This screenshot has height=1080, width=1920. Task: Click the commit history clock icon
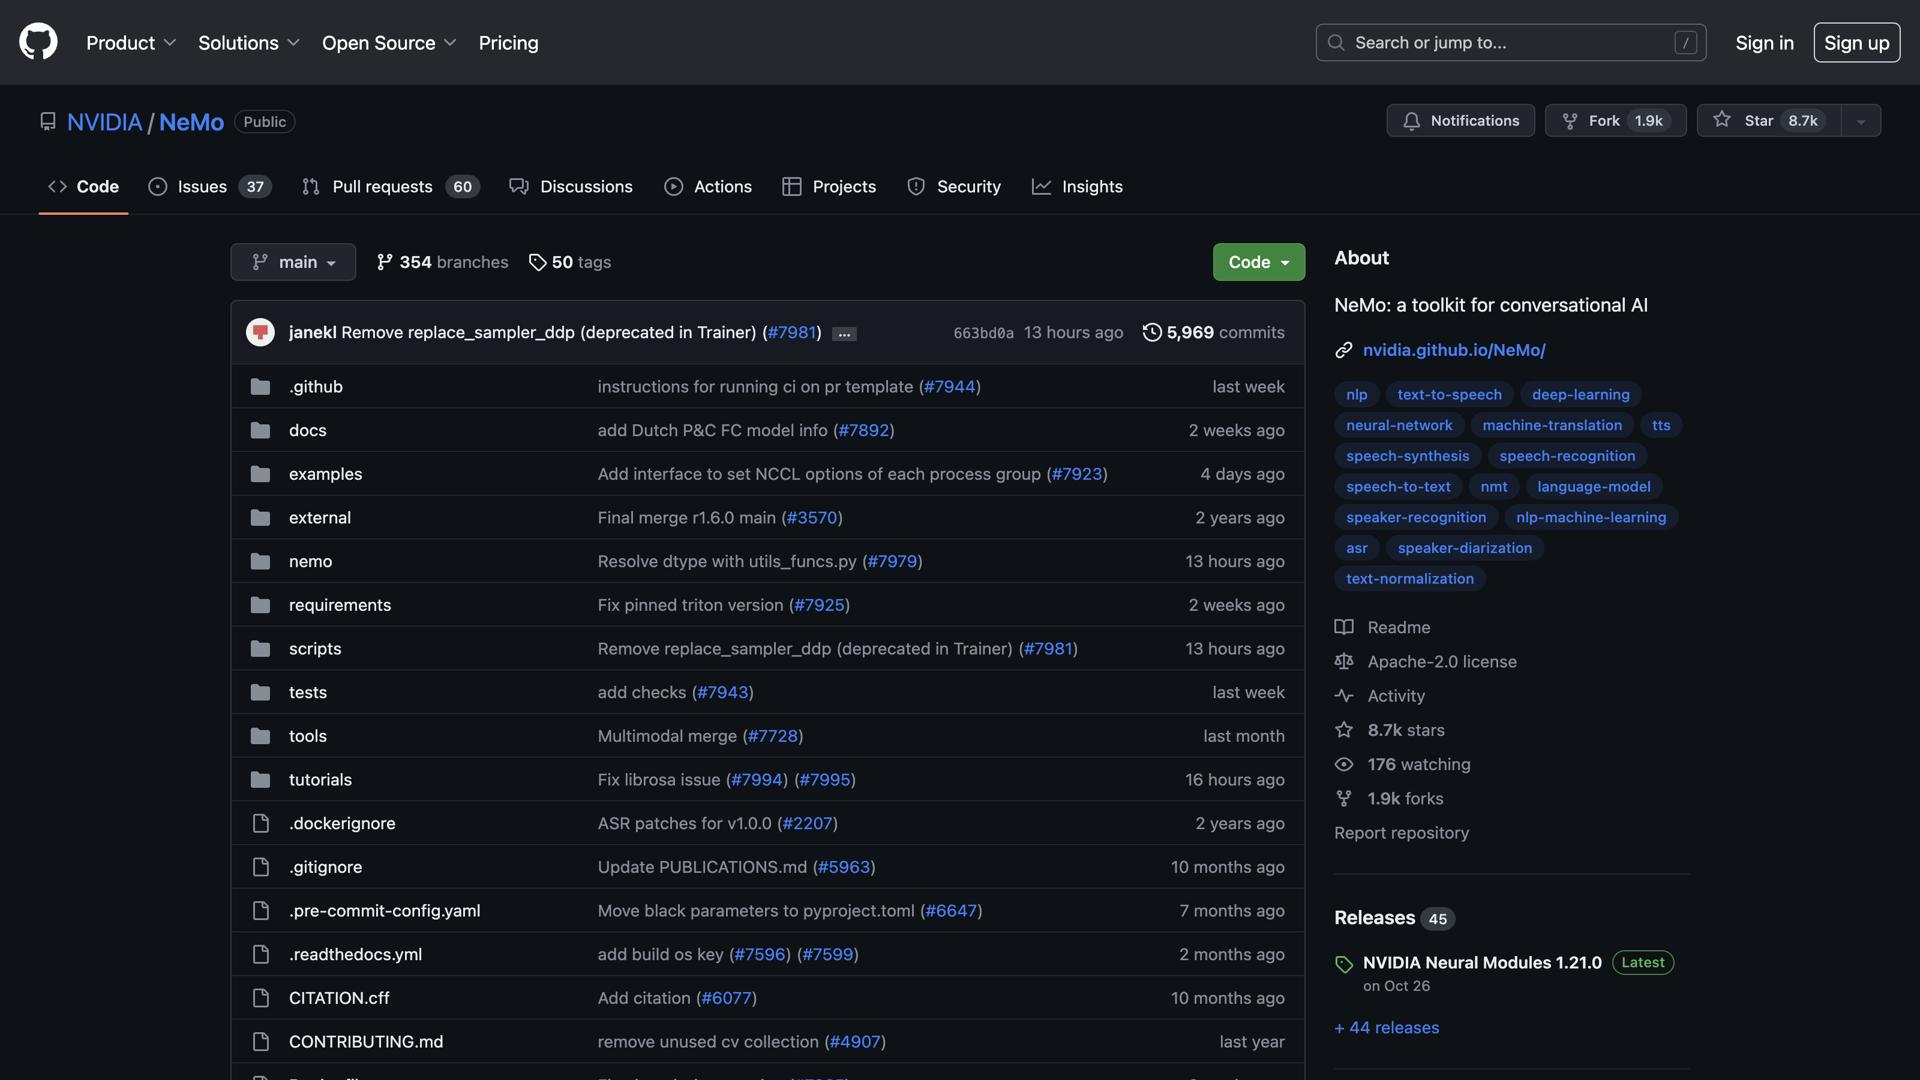coord(1152,332)
